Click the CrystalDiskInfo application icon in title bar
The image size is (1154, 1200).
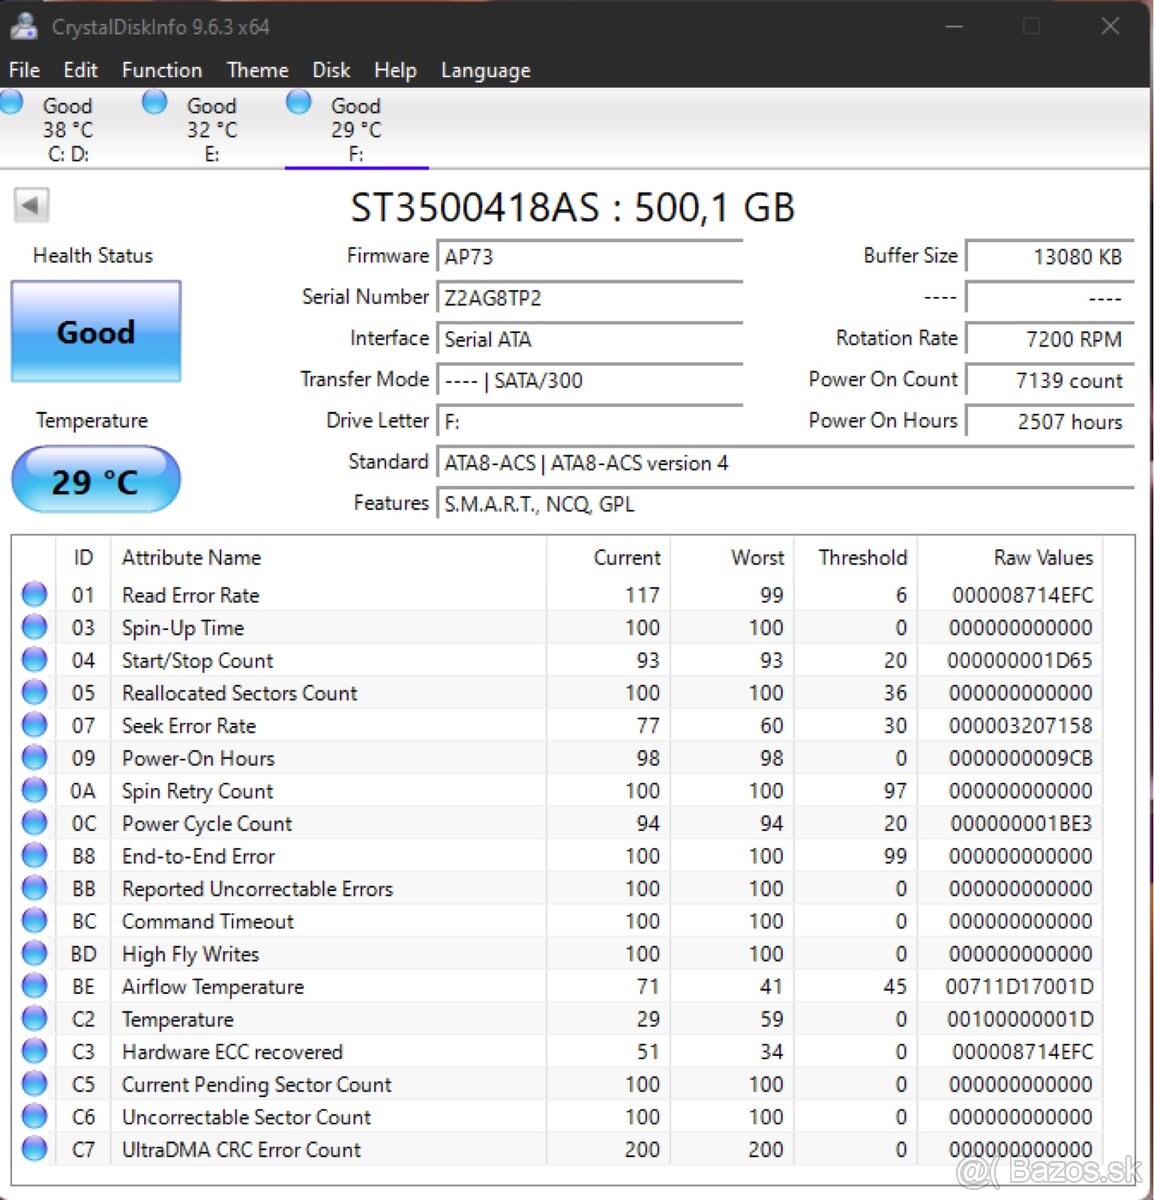pyautogui.click(x=24, y=26)
